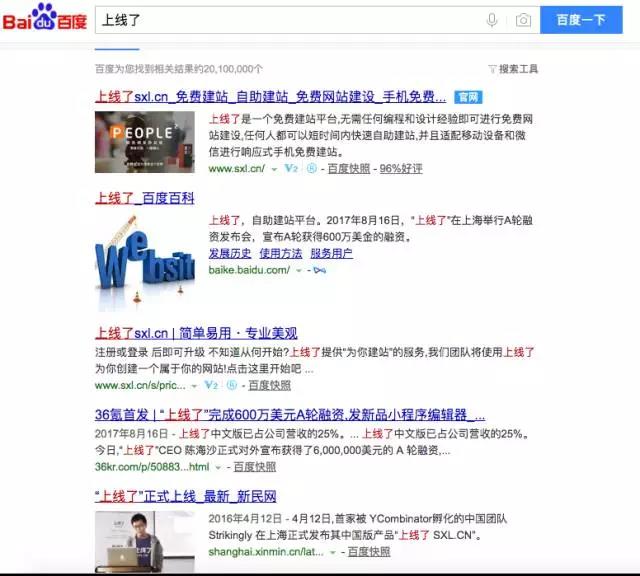Open the Website thumbnail of Baike result
This screenshot has width=640, height=576.
click(144, 263)
